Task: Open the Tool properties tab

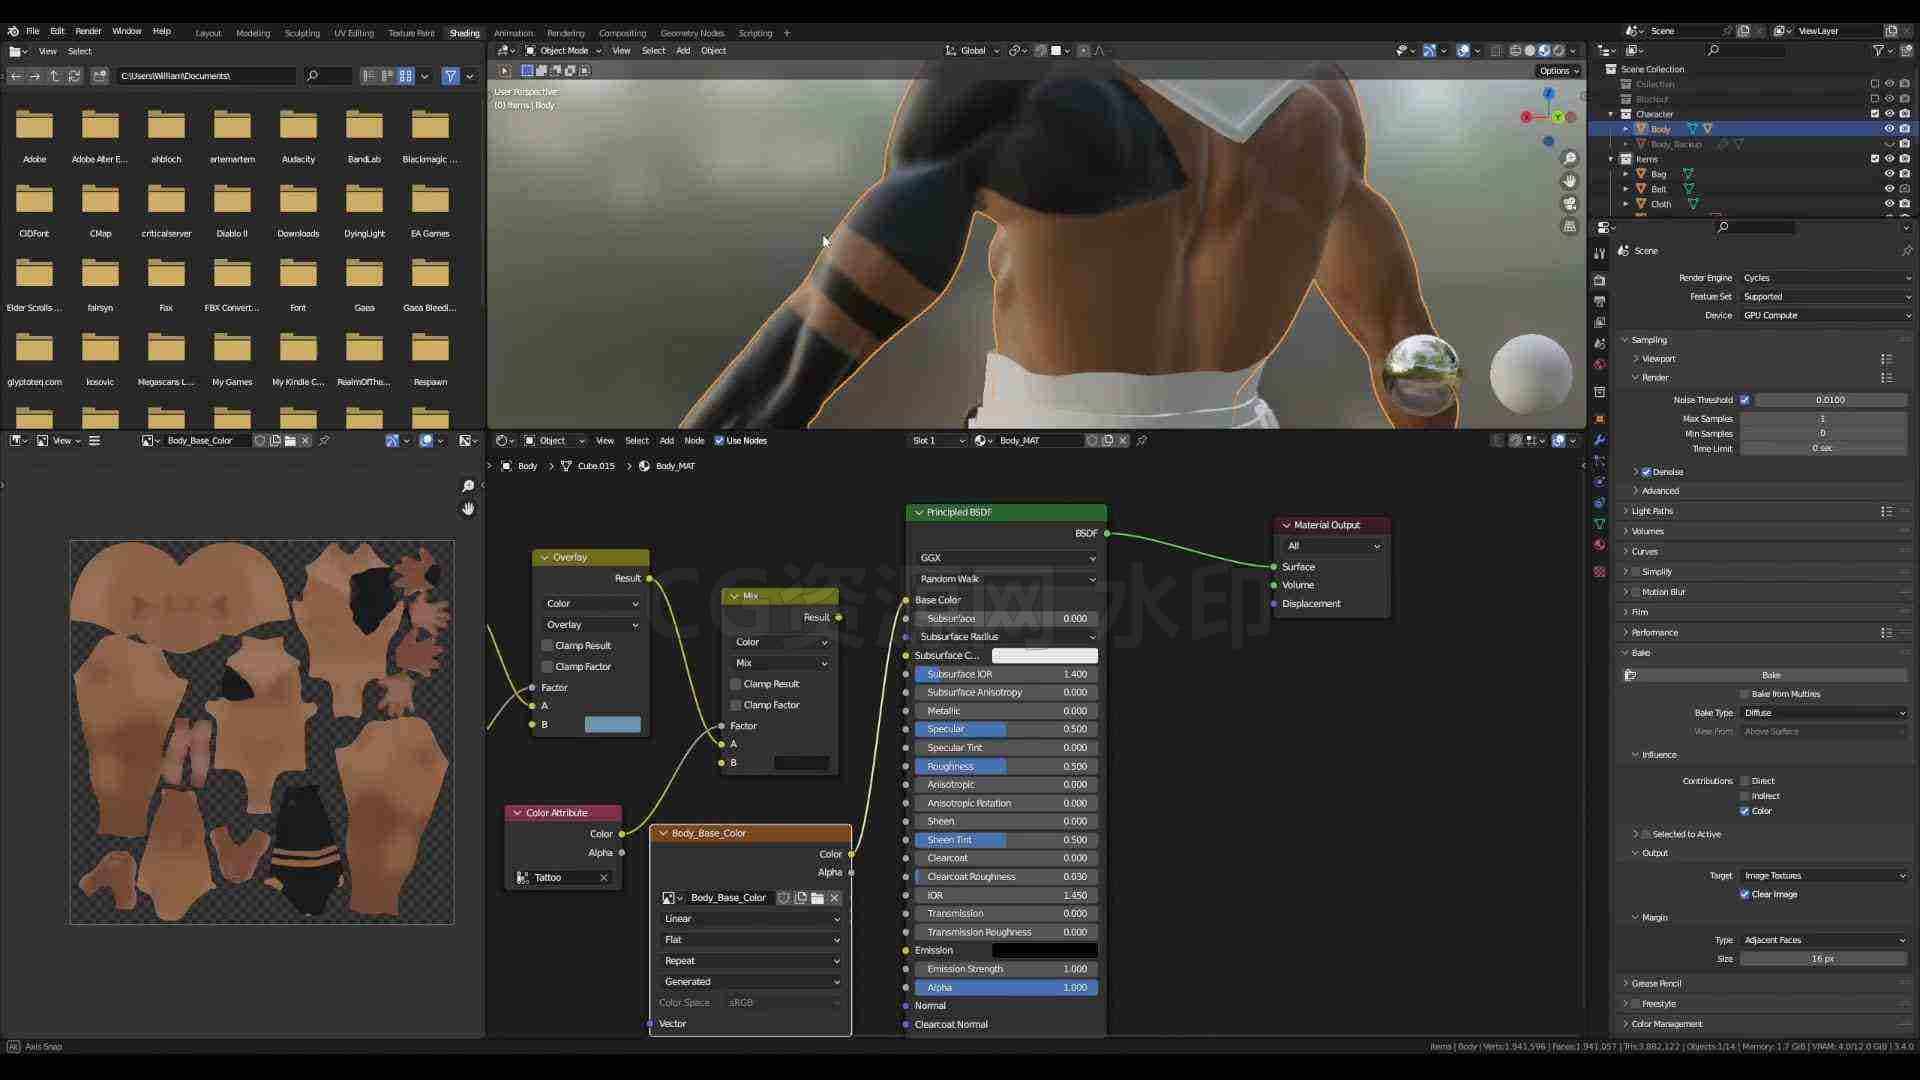Action: (x=1599, y=253)
